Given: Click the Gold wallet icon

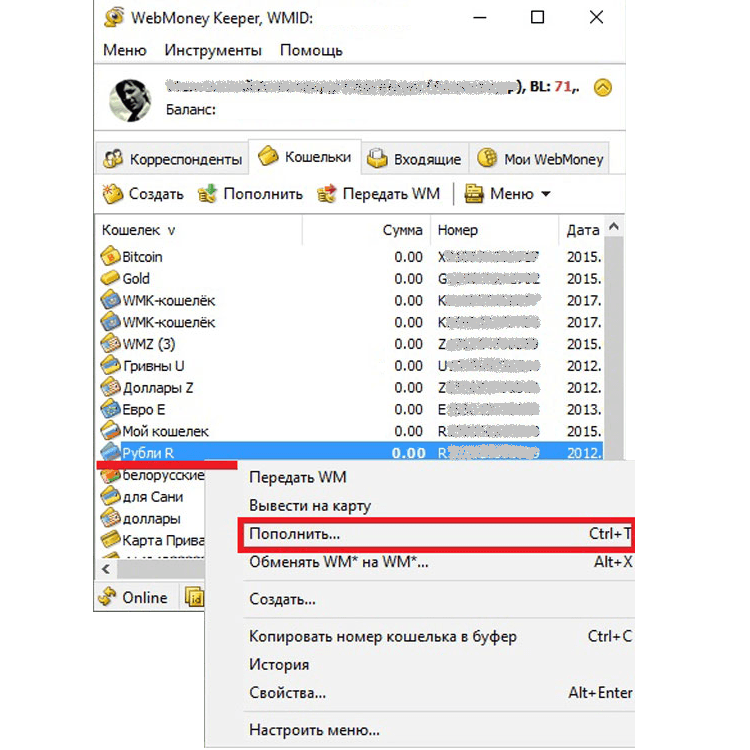Looking at the screenshot, I should pos(110,278).
